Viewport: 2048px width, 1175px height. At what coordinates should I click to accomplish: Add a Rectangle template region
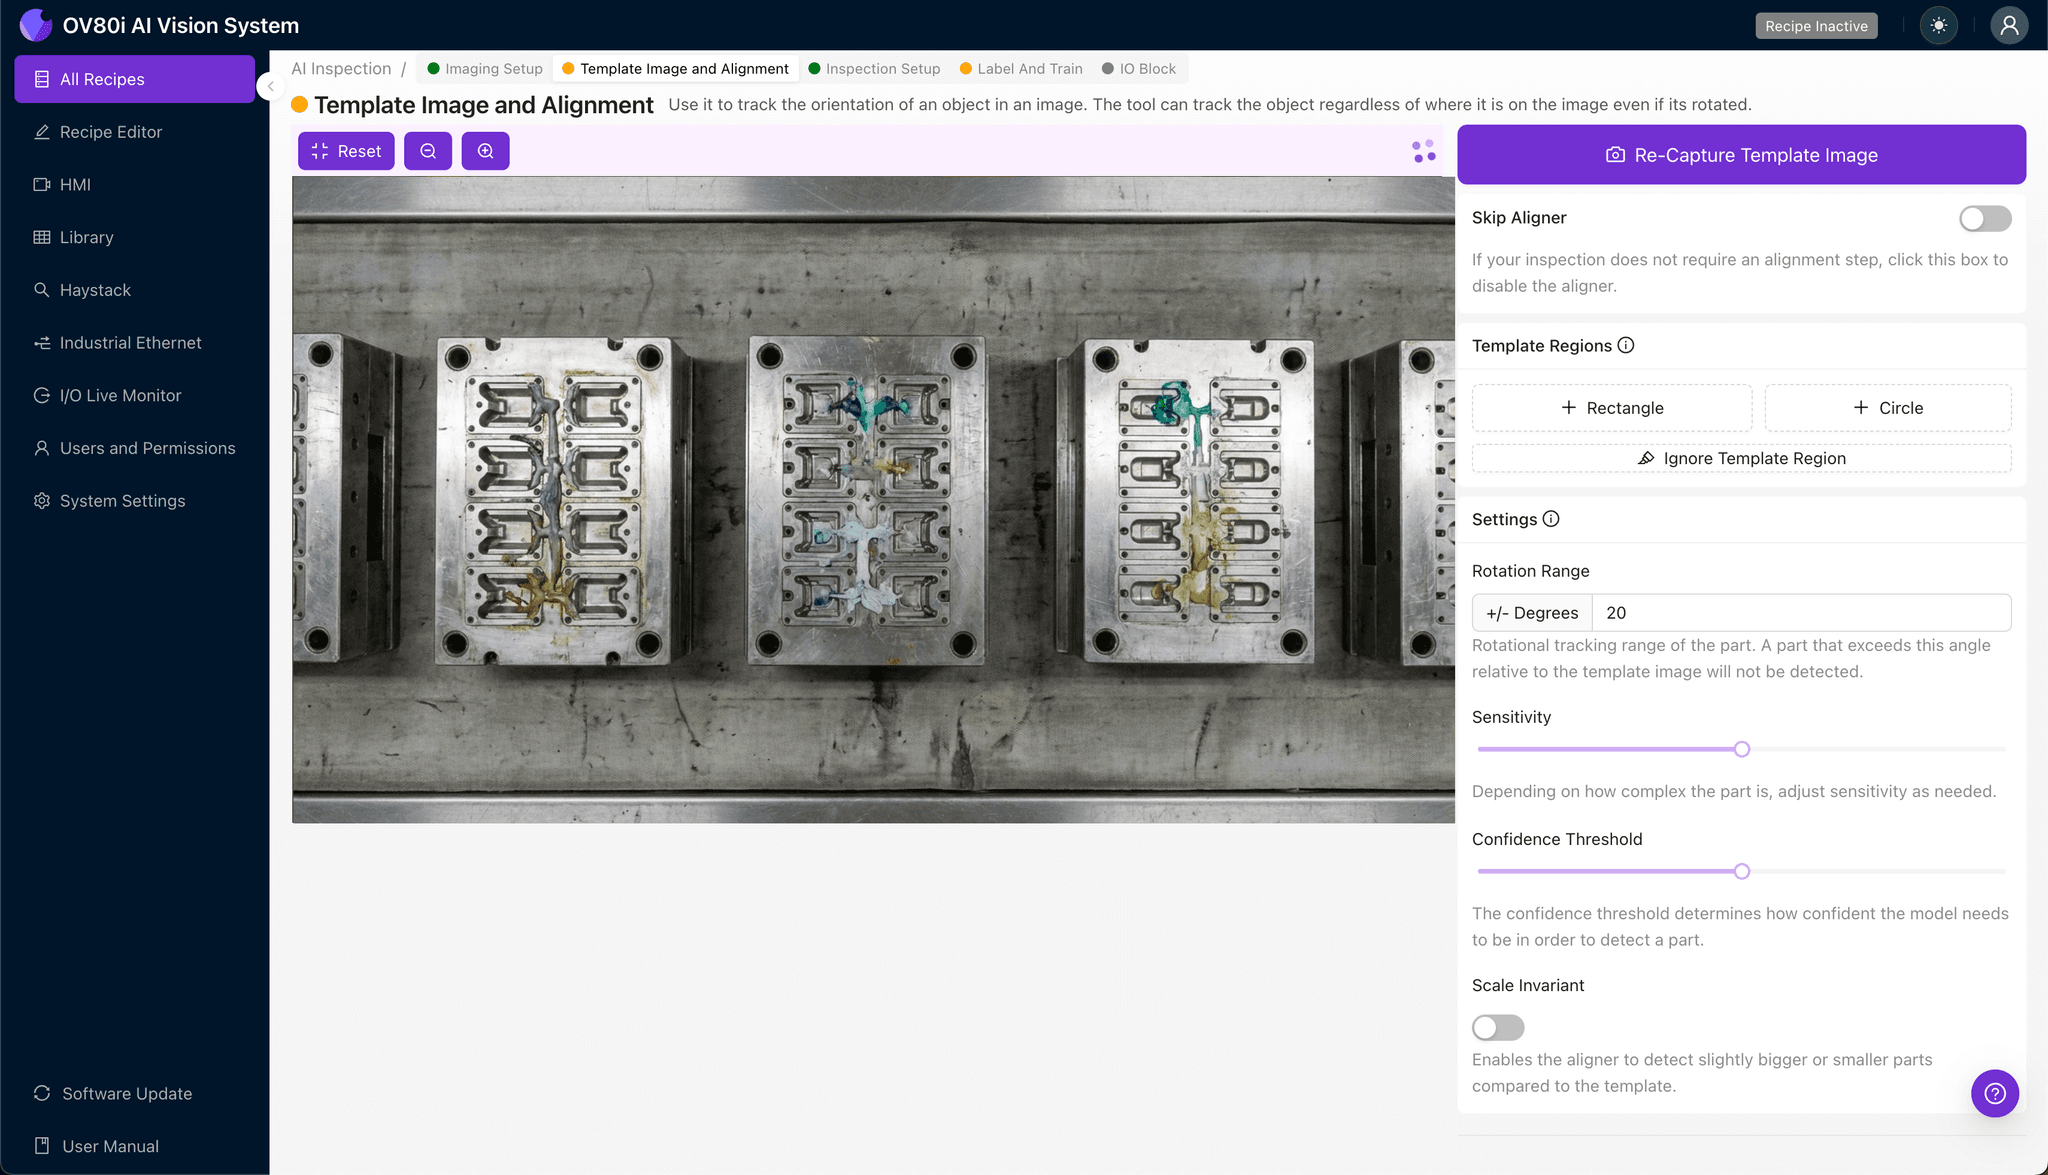[1611, 408]
